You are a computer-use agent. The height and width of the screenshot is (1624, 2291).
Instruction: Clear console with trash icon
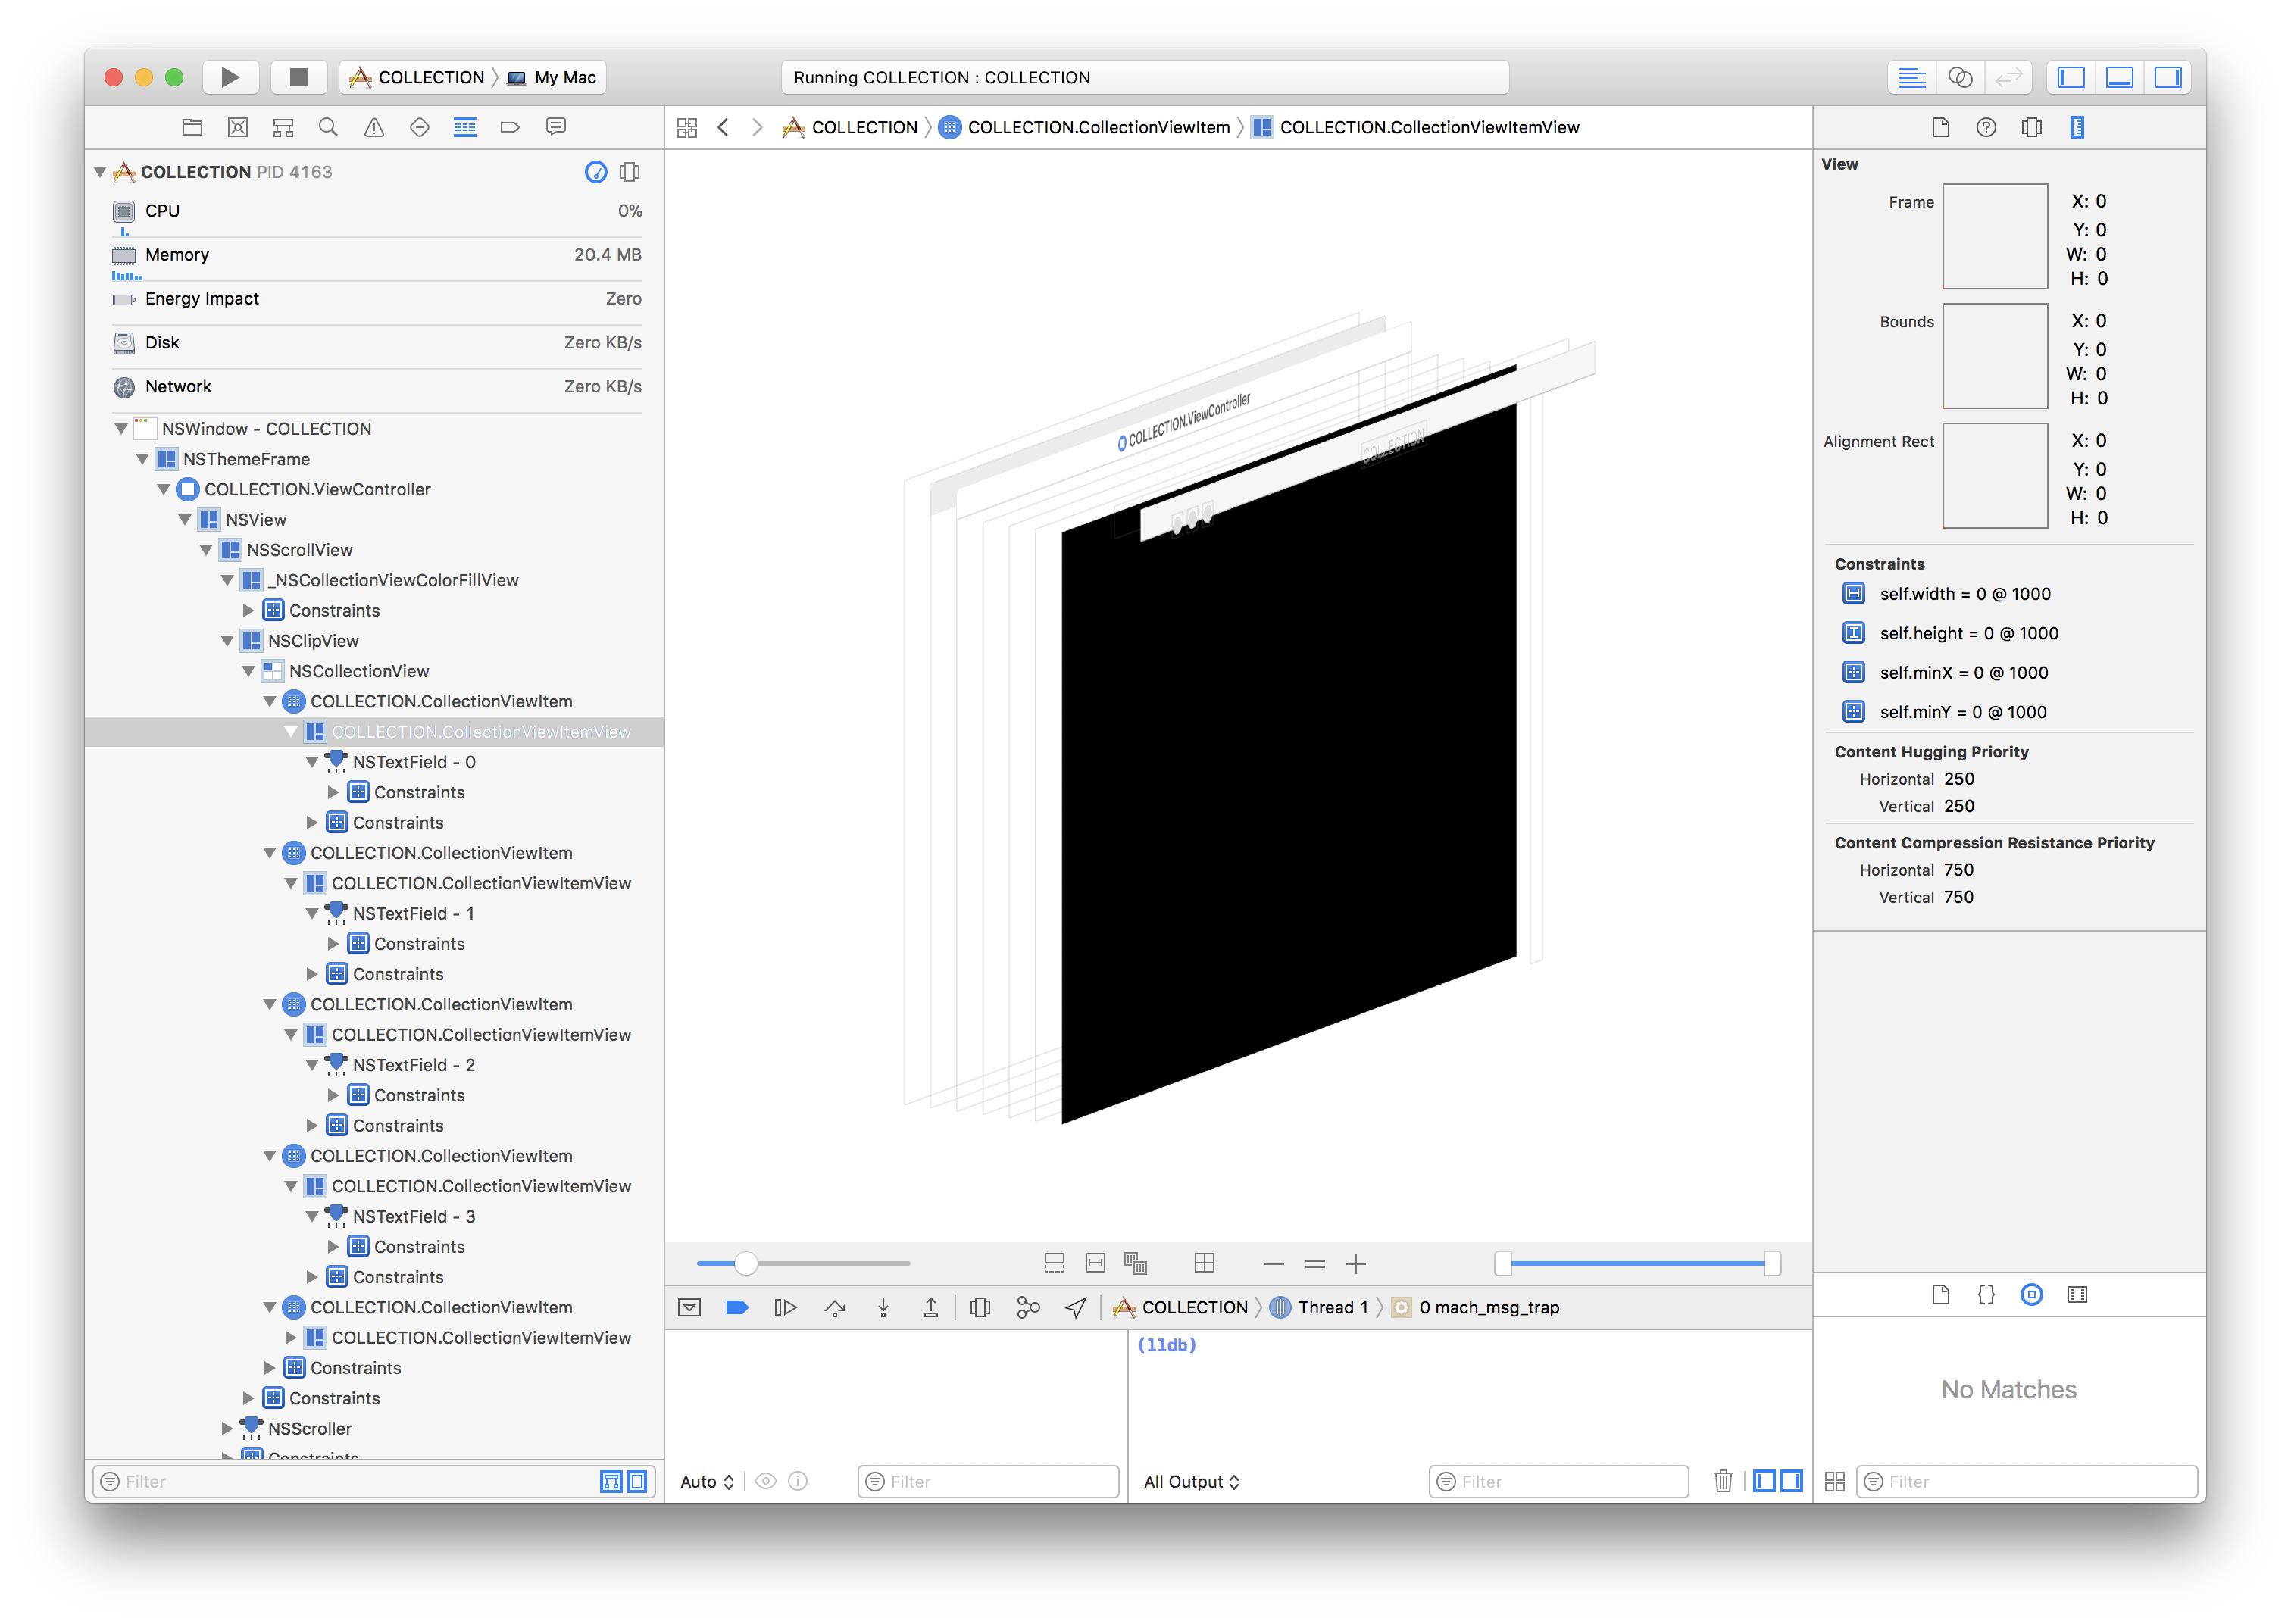[x=1722, y=1481]
